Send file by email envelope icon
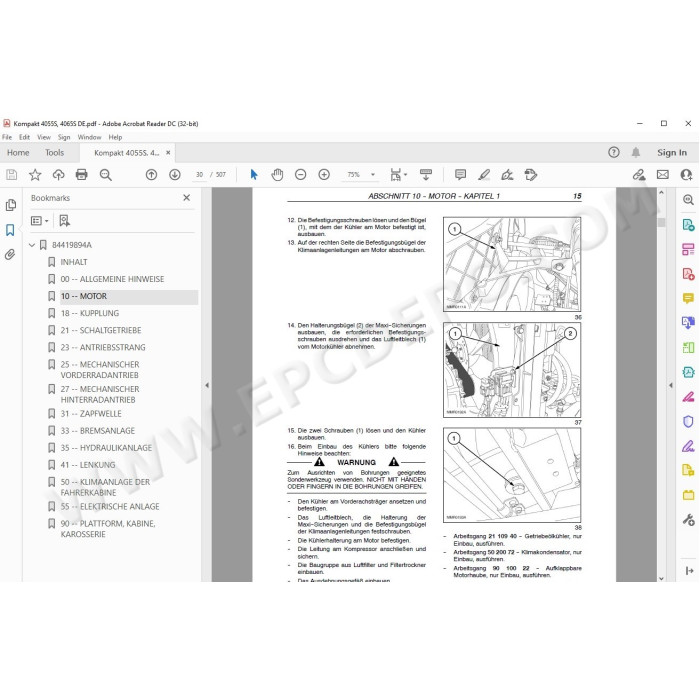Image resolution: width=700 pixels, height=700 pixels. pos(662,175)
